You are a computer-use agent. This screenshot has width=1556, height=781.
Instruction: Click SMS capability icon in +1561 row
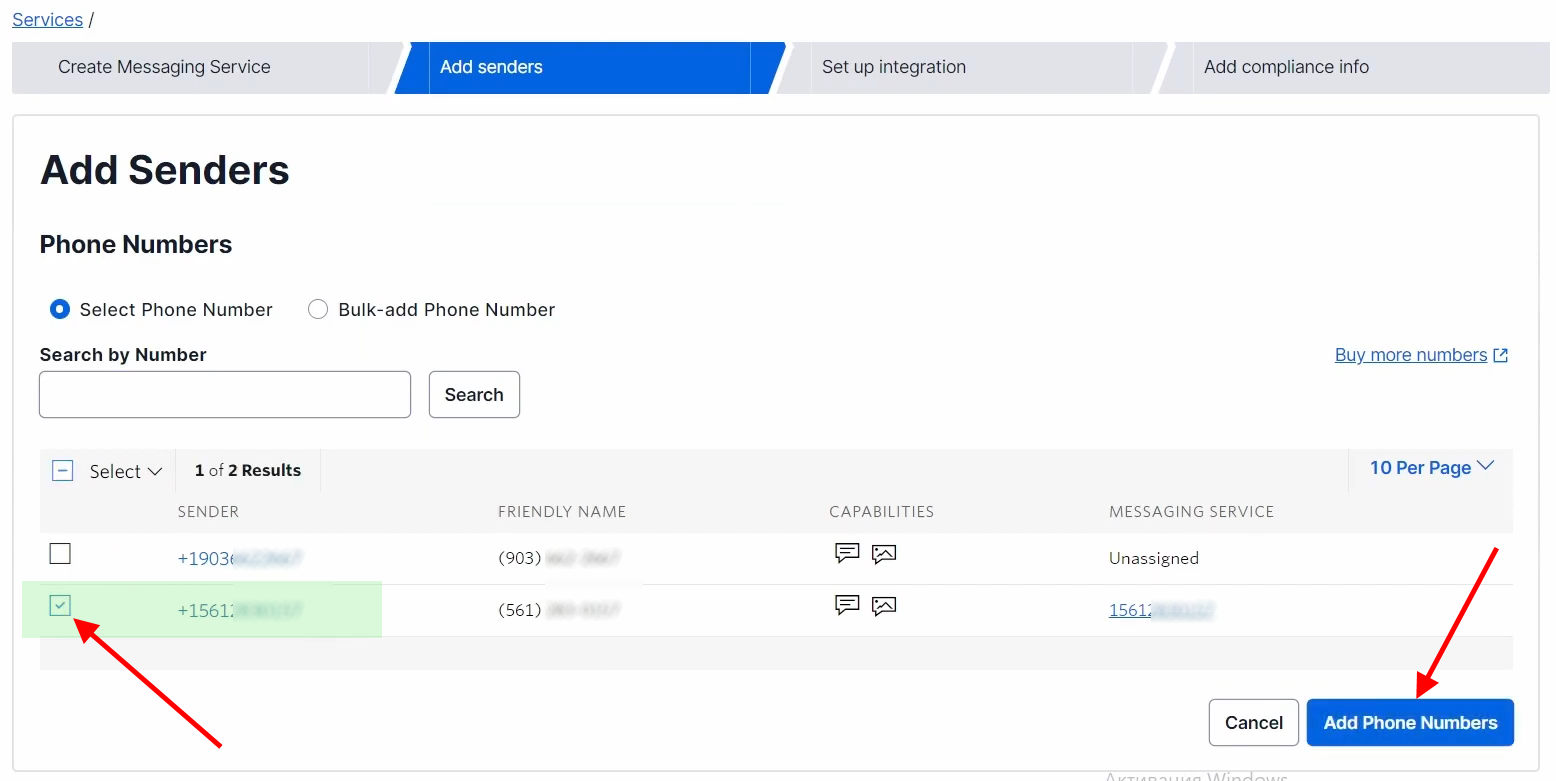[x=847, y=605]
